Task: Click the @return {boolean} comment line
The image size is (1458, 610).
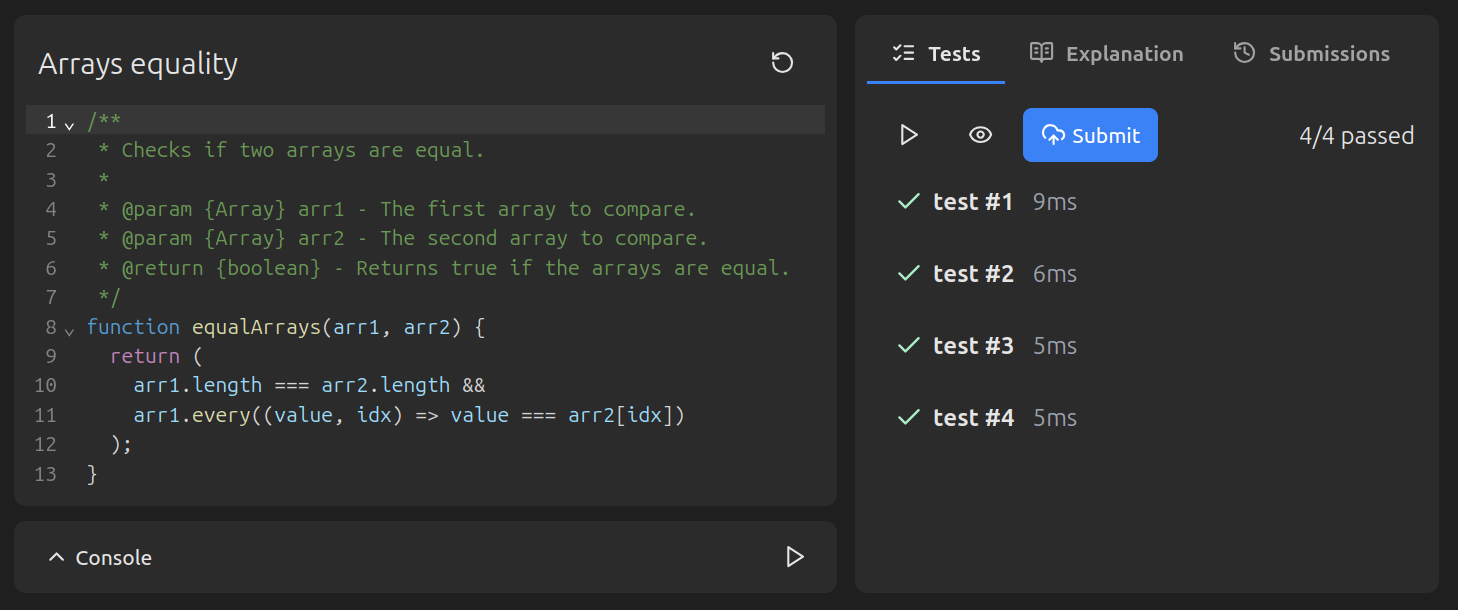Action: tap(444, 268)
